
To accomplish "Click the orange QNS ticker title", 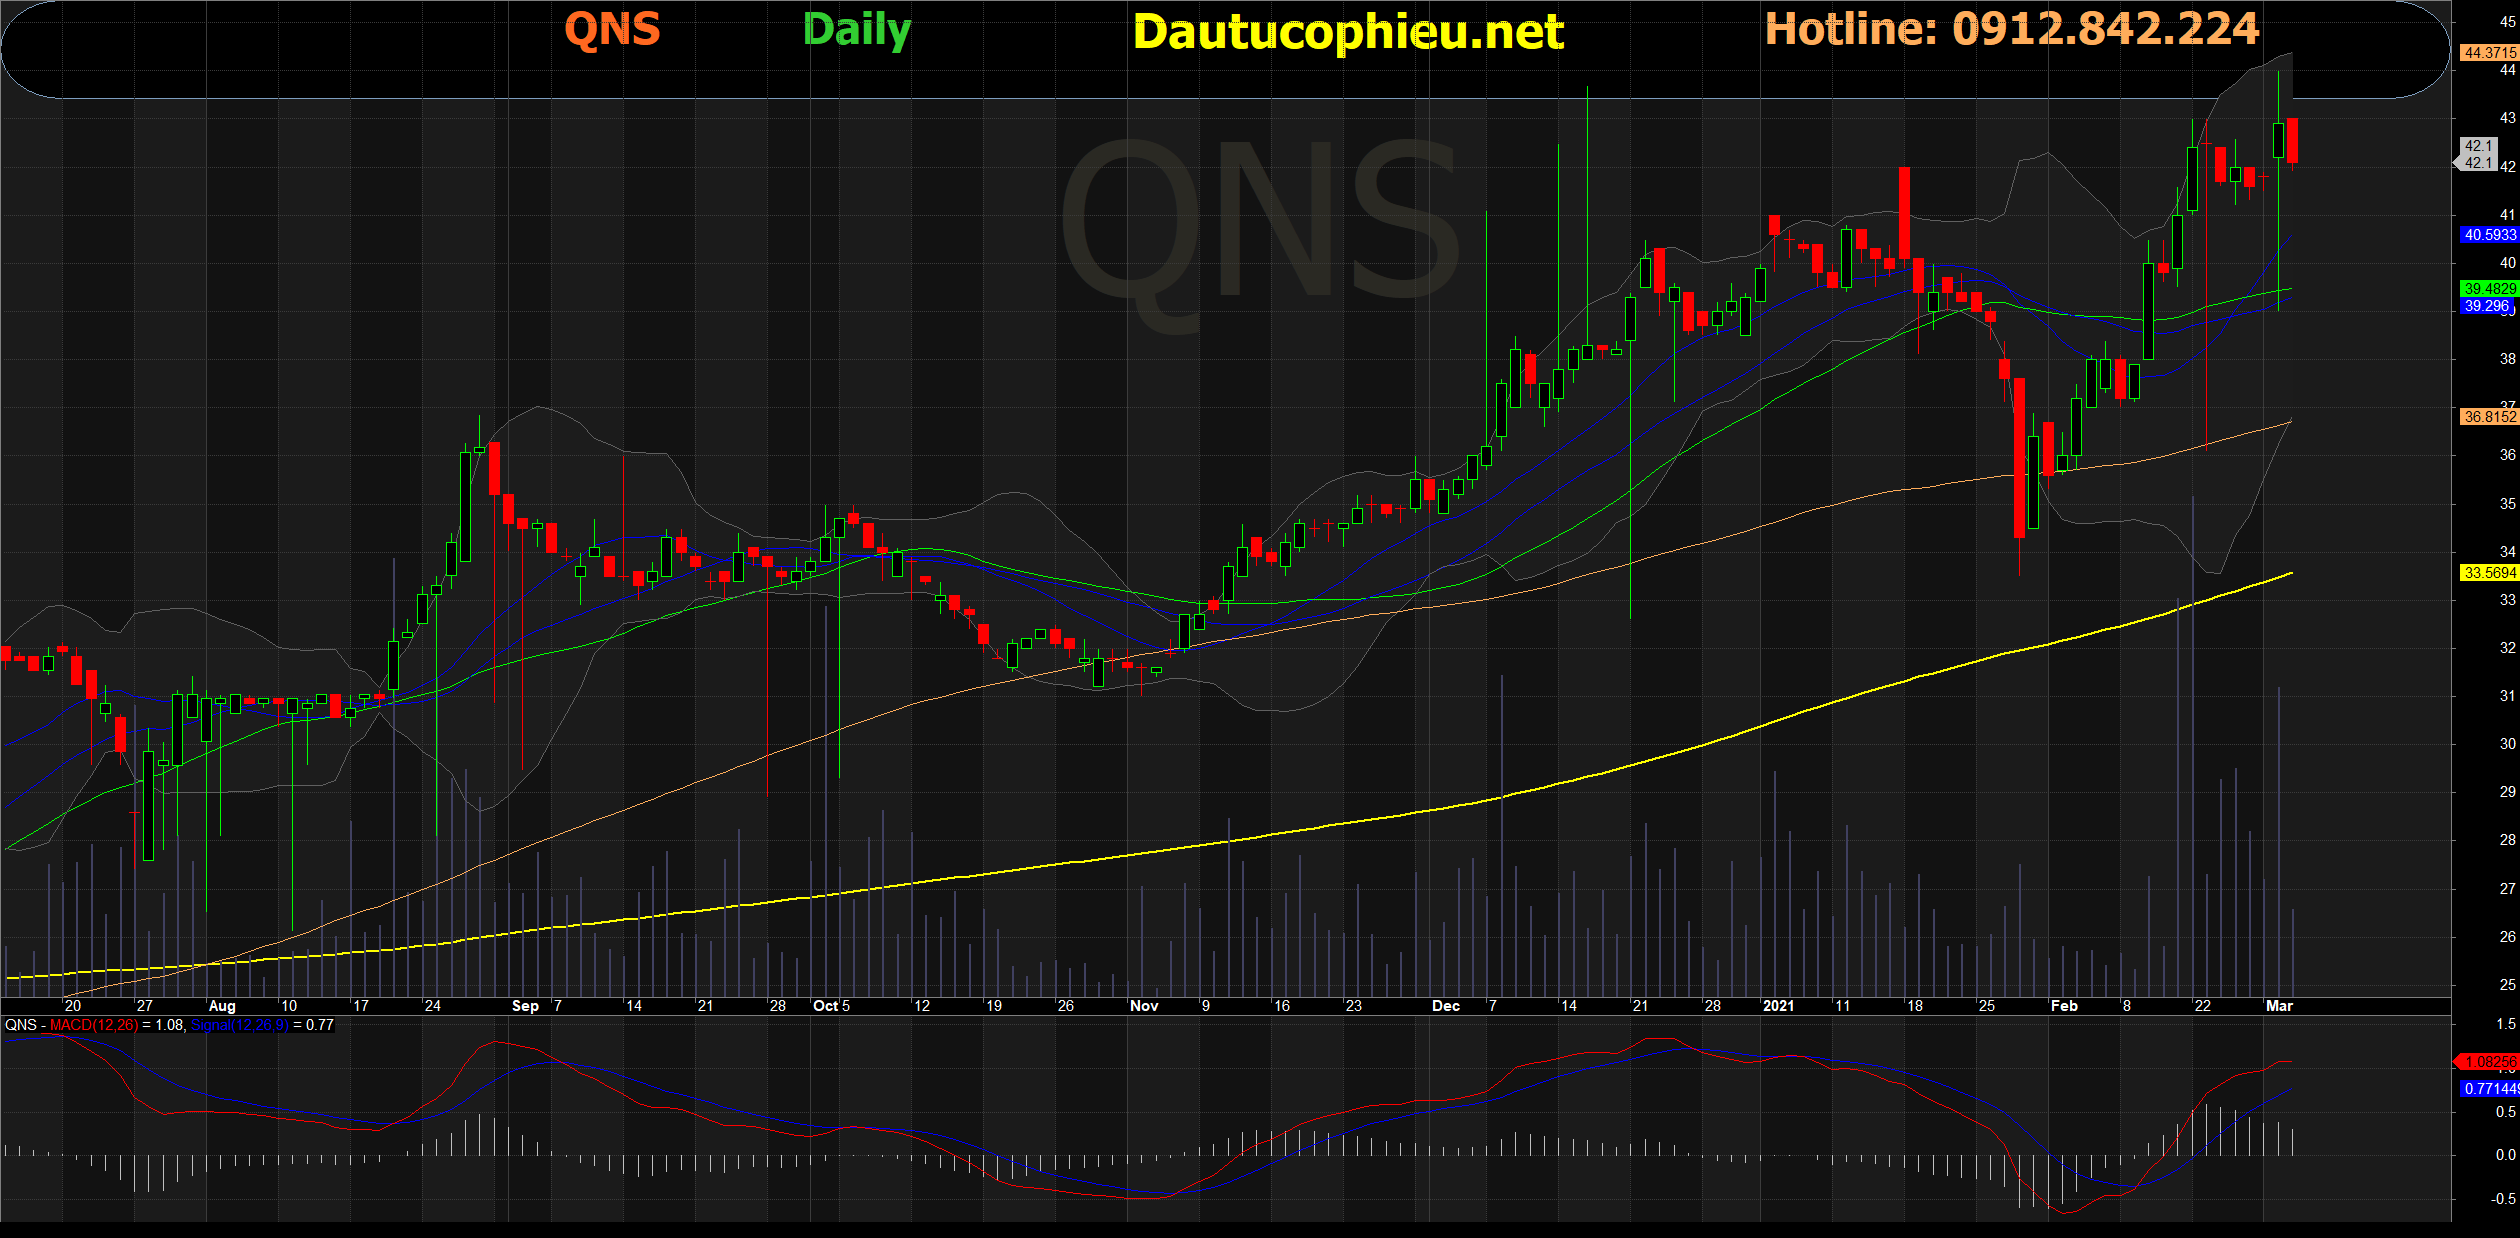I will coord(612,30).
